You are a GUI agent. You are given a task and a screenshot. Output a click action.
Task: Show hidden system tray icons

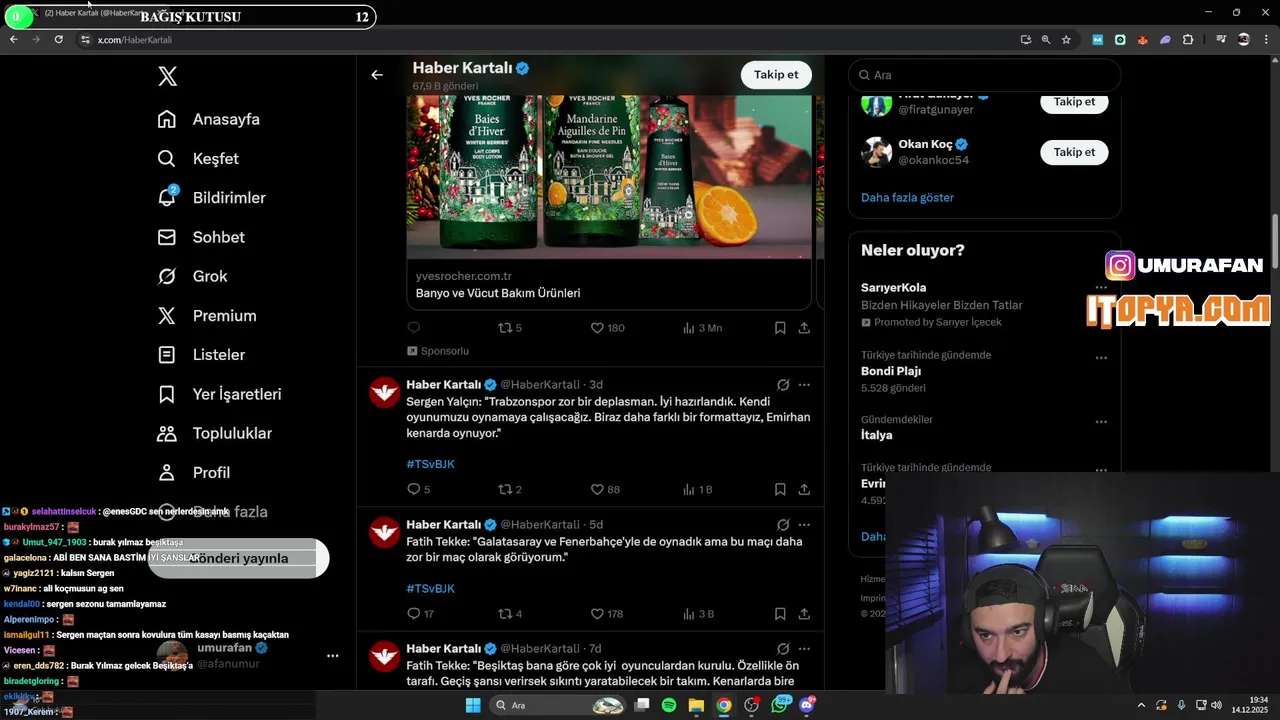click(1141, 705)
